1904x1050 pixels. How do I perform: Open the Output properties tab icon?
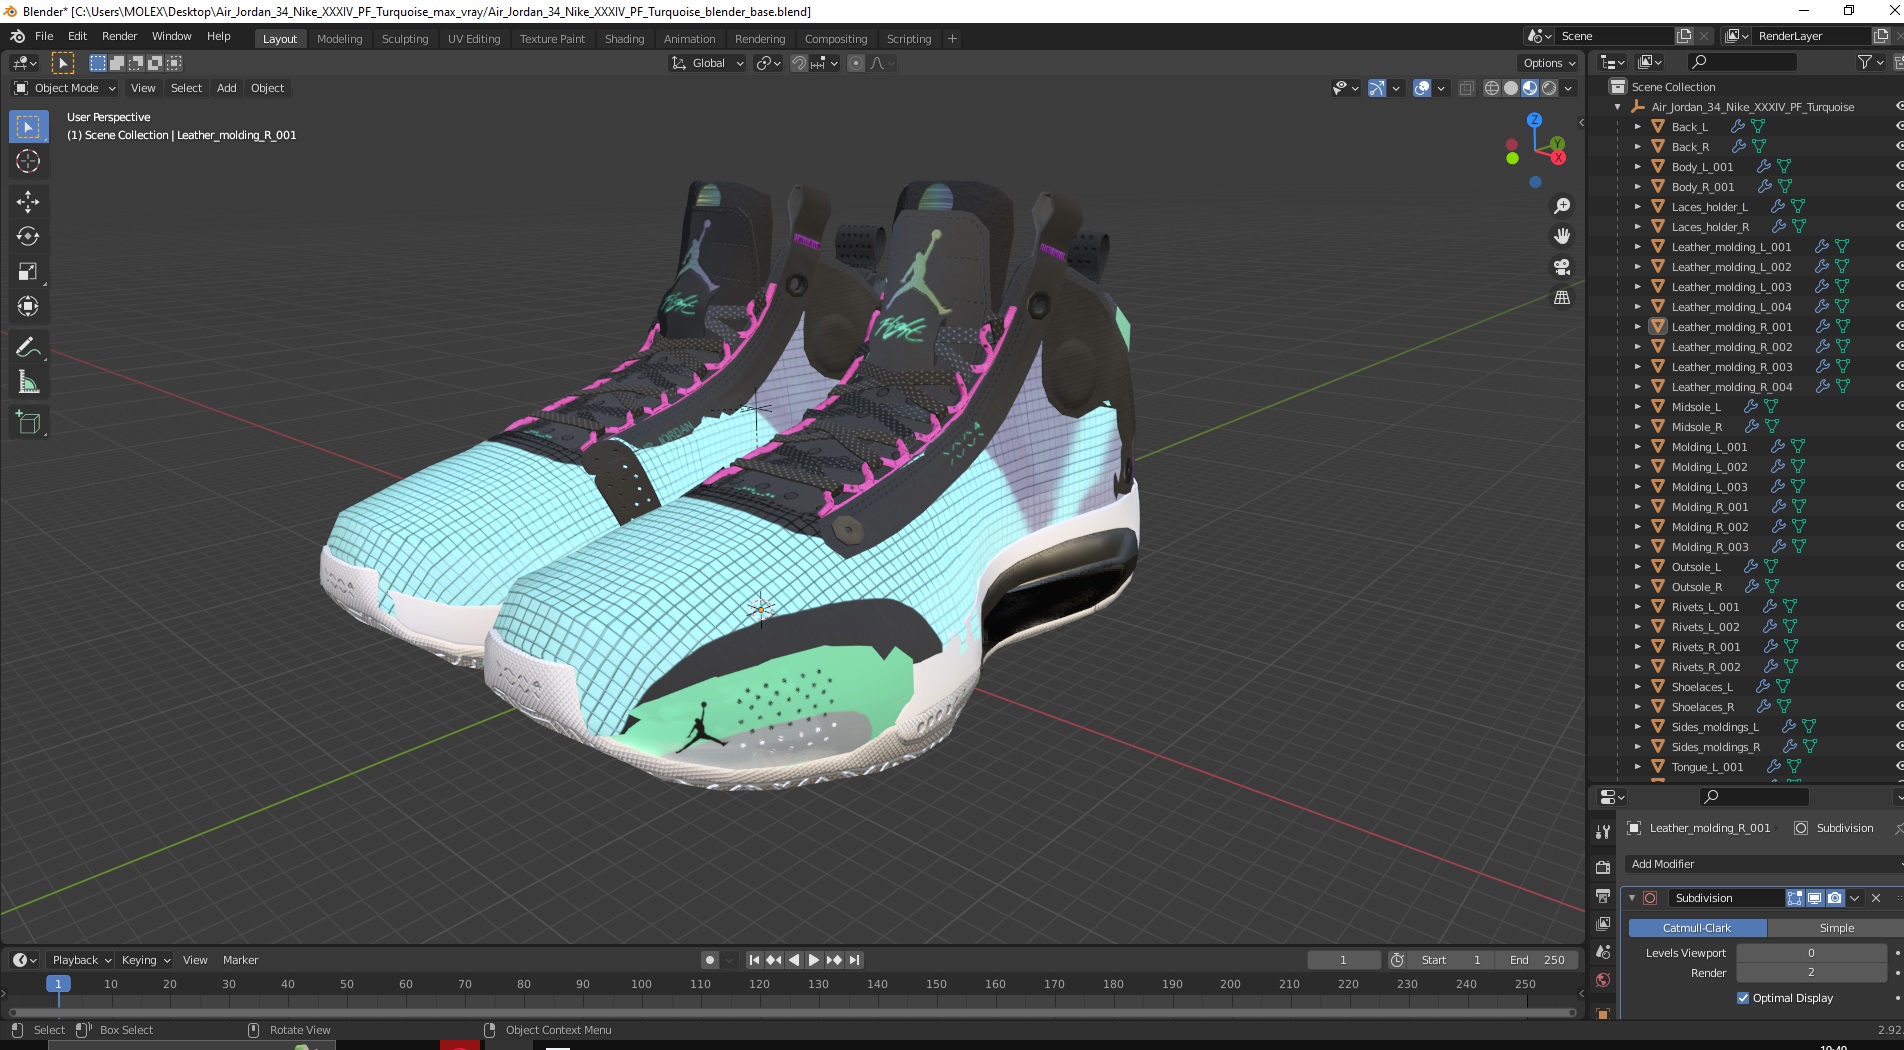[x=1603, y=895]
